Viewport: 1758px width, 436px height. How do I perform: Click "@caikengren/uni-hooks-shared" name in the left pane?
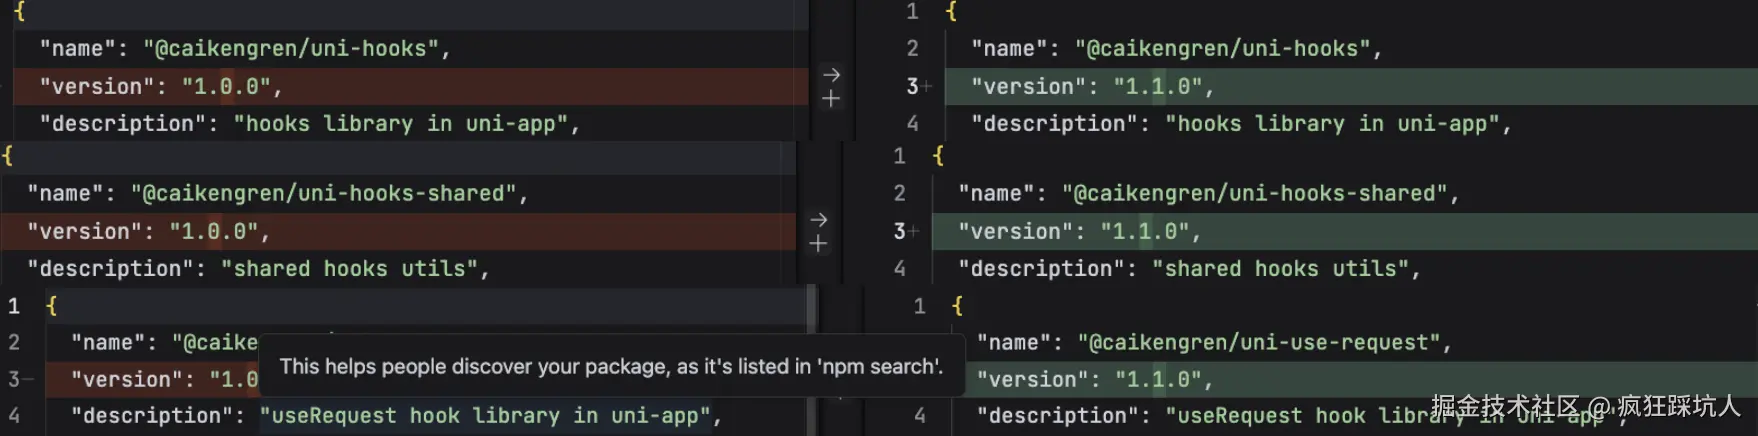pos(323,193)
